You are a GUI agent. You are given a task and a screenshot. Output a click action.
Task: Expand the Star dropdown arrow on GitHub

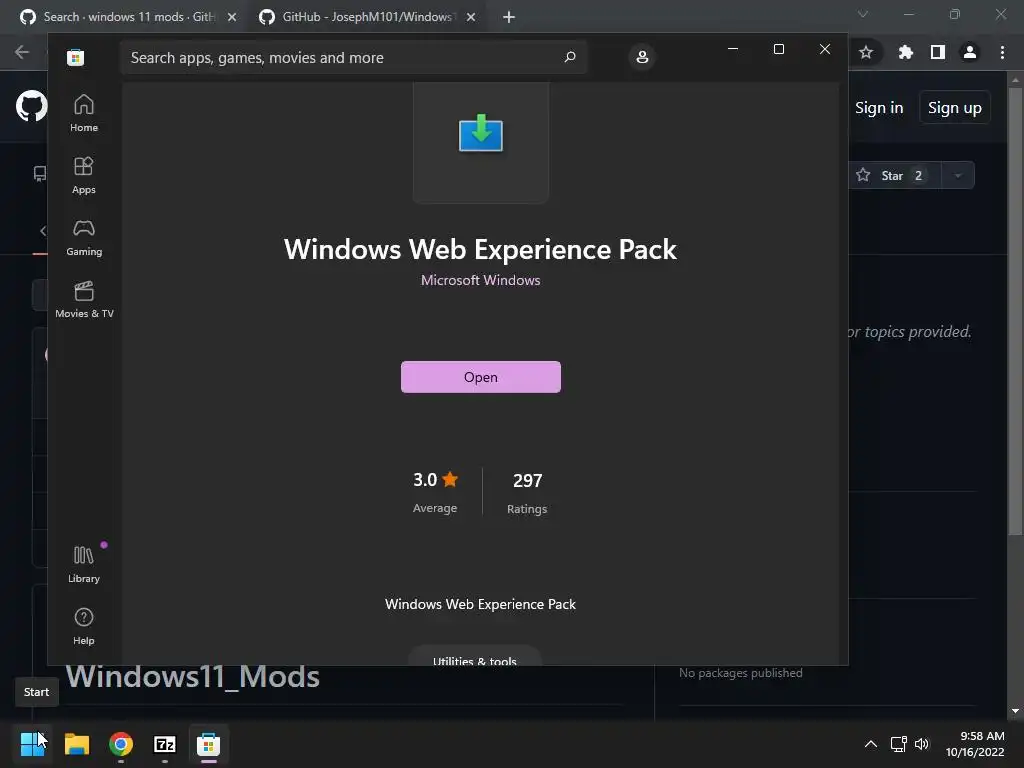(958, 176)
